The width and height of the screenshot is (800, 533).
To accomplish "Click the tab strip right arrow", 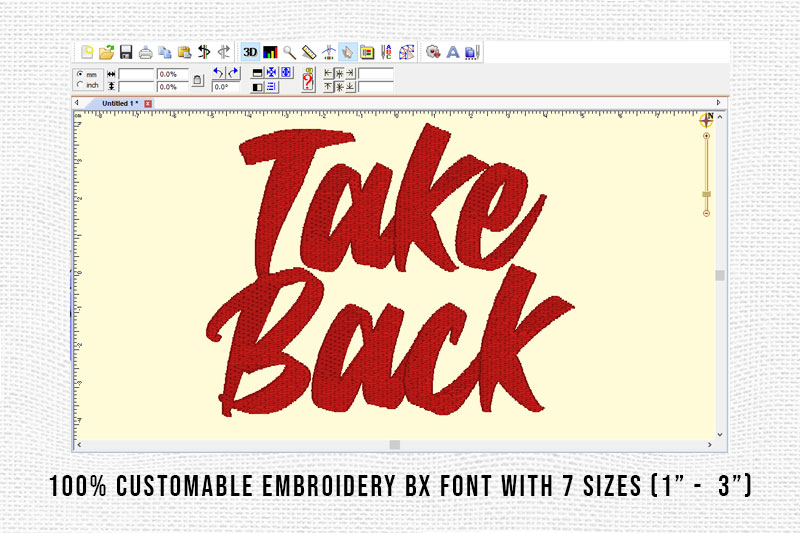I will [x=718, y=103].
